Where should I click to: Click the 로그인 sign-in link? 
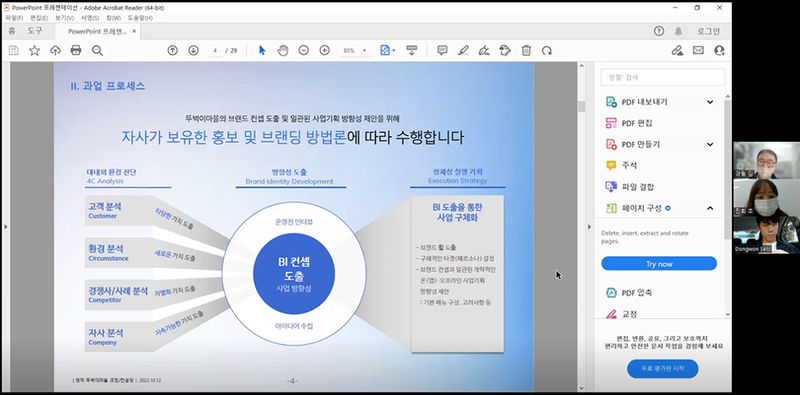[x=708, y=31]
